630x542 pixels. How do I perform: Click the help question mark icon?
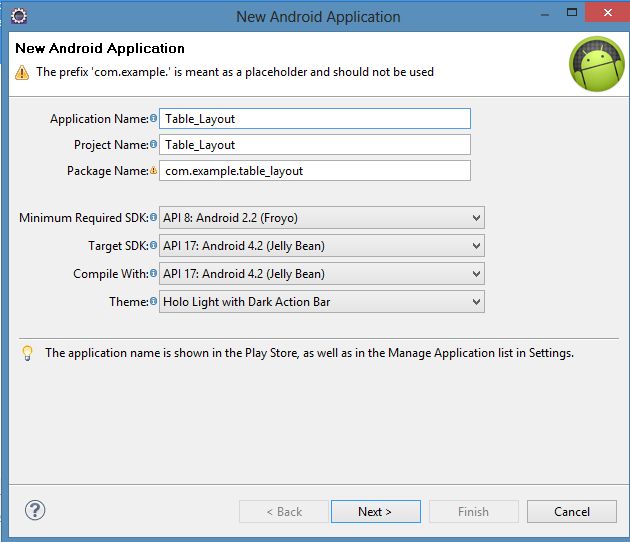(x=35, y=510)
